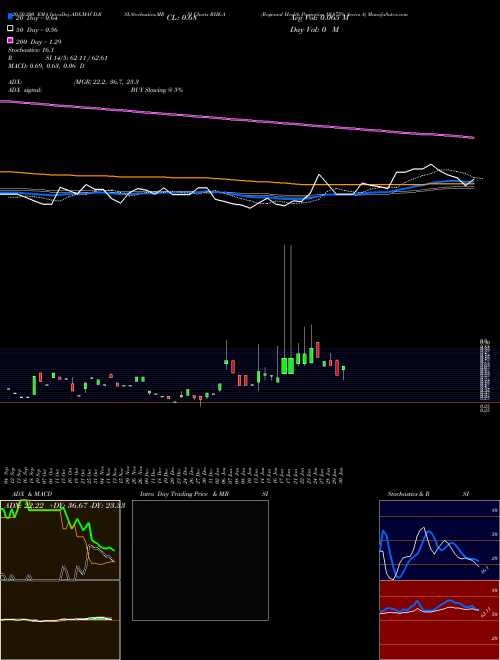500x660 pixels.
Task: Click the blue Stochastics indicator chart panel
Action: tap(439, 540)
